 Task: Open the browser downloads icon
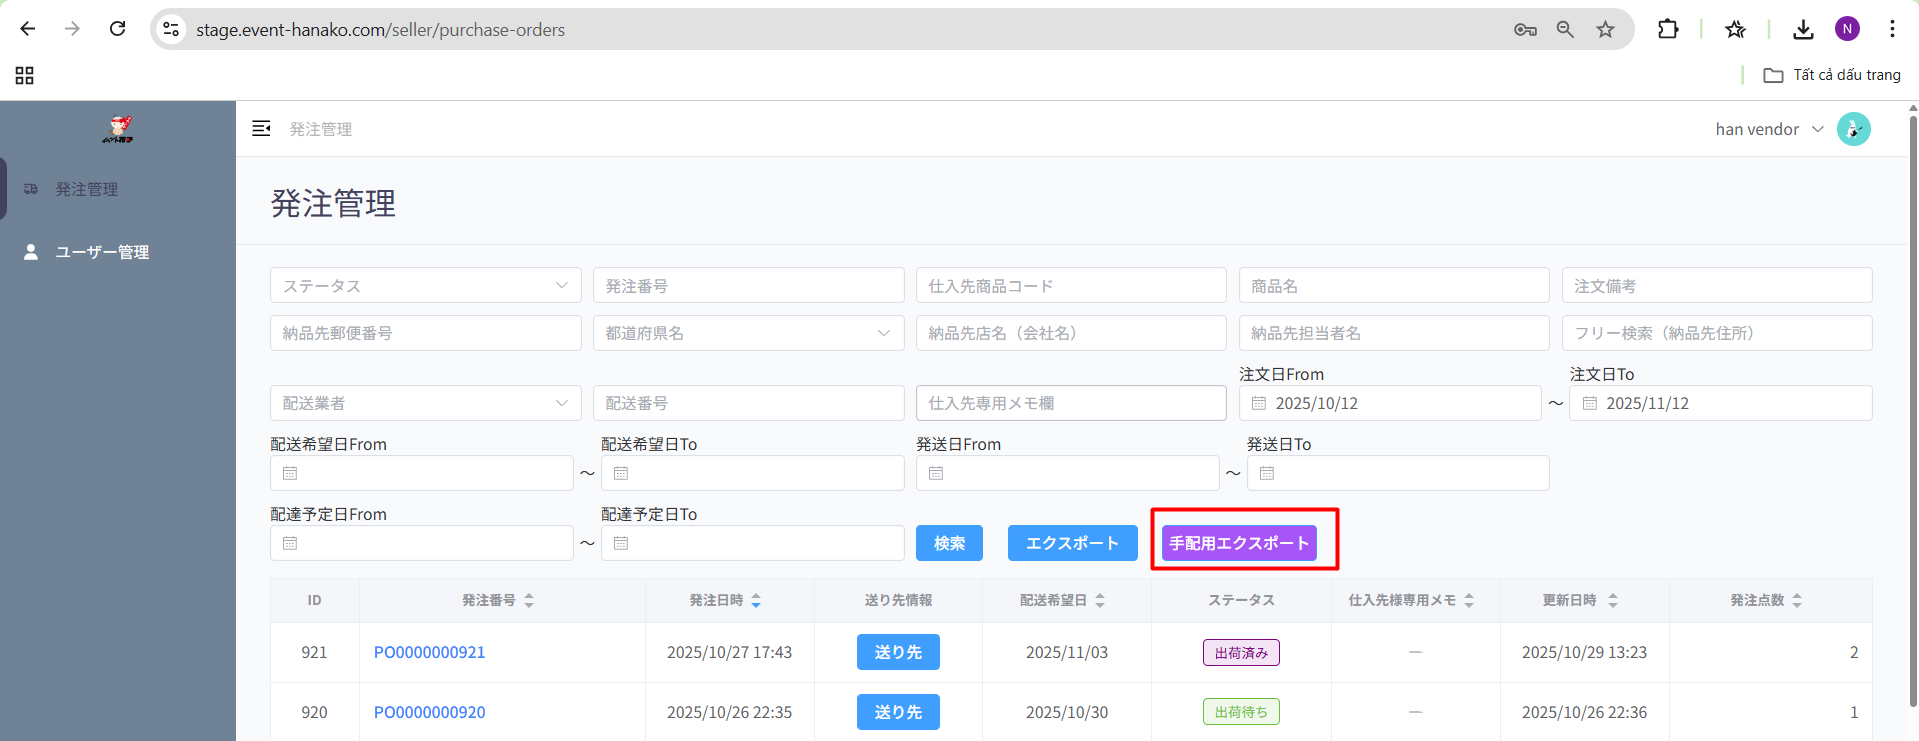(x=1802, y=29)
